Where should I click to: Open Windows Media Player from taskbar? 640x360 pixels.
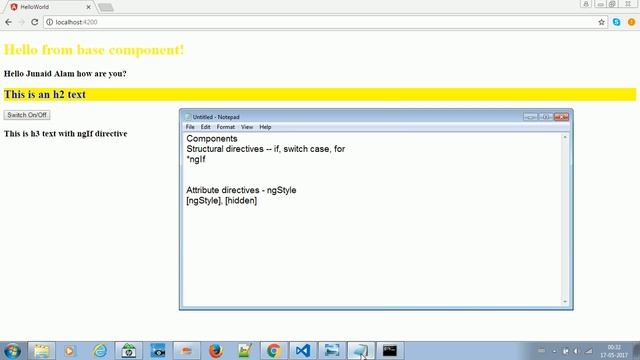[x=70, y=351]
